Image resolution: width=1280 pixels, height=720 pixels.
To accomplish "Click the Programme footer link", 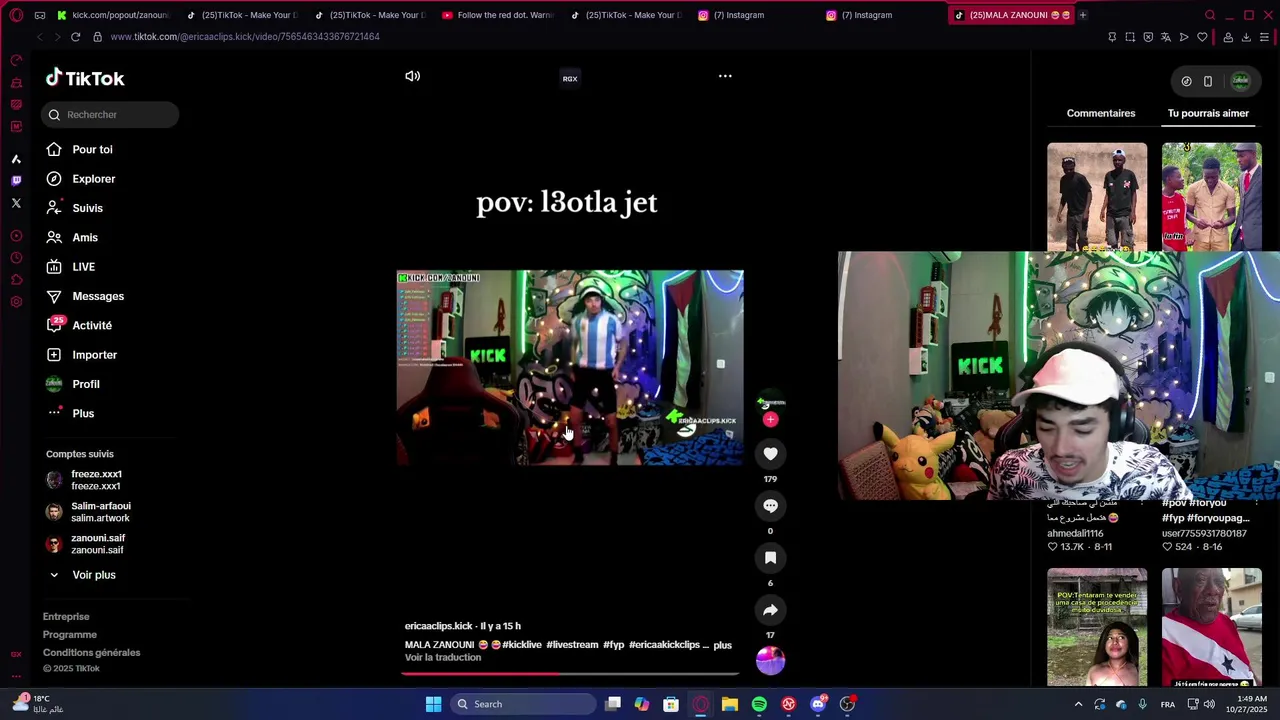I will [x=70, y=635].
